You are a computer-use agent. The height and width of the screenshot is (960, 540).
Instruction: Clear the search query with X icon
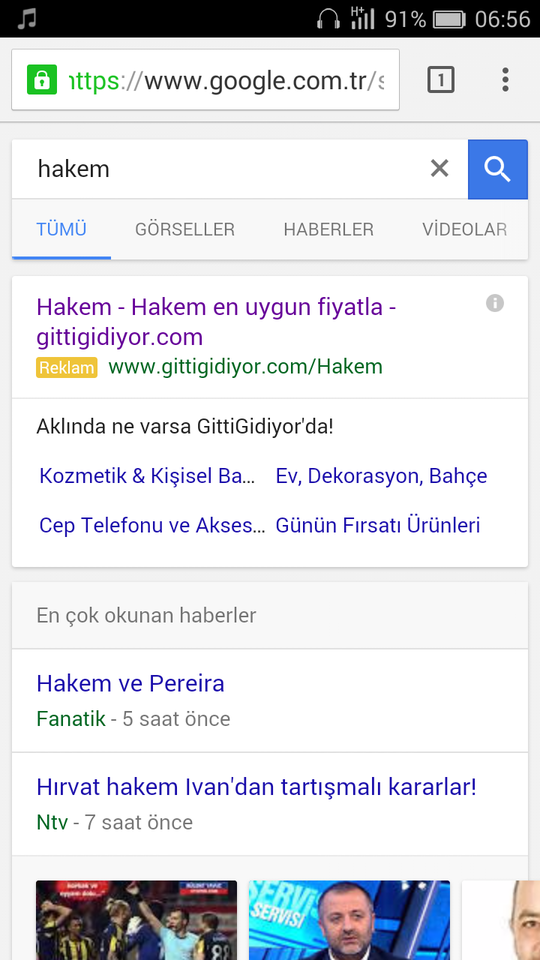point(440,168)
